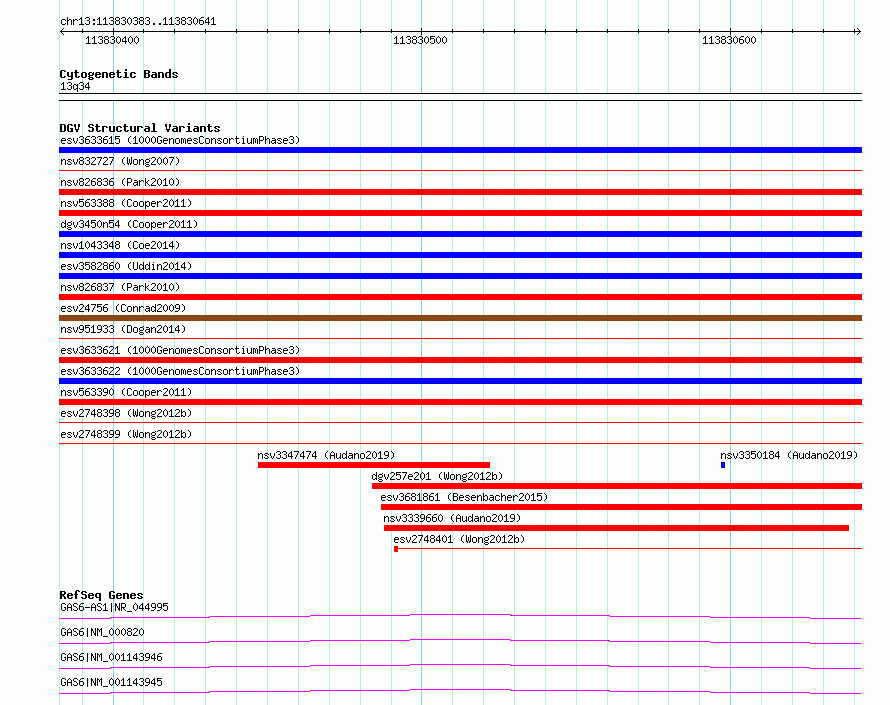Open variant nsv826837 (Park2010) label
The image size is (890, 705).
click(x=120, y=287)
